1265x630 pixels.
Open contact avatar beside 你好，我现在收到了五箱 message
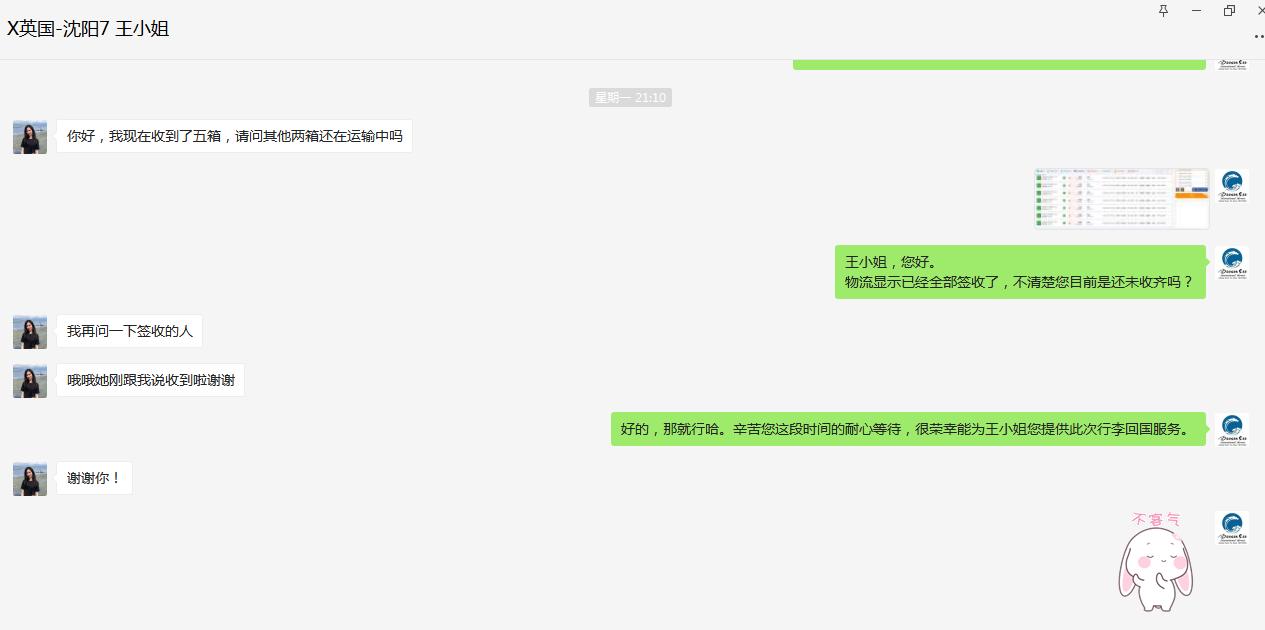30,137
